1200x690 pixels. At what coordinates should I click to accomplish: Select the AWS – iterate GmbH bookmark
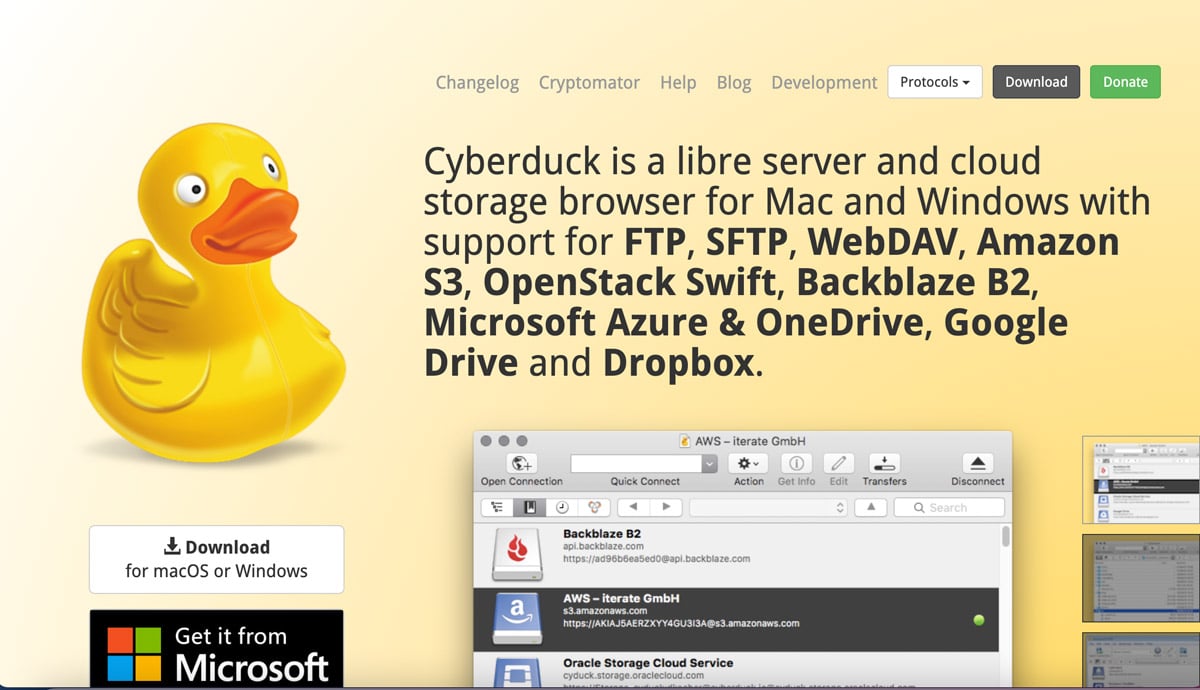pos(736,619)
